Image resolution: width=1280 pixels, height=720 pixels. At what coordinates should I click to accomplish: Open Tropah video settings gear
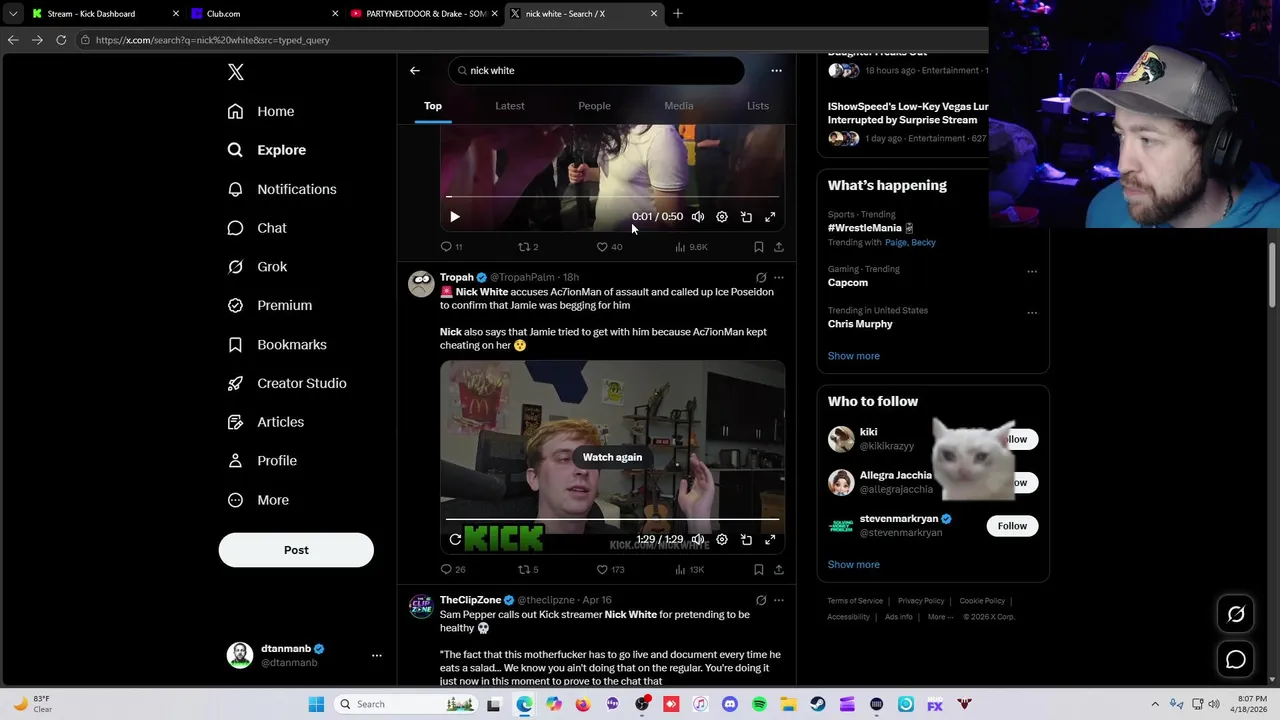(722, 540)
